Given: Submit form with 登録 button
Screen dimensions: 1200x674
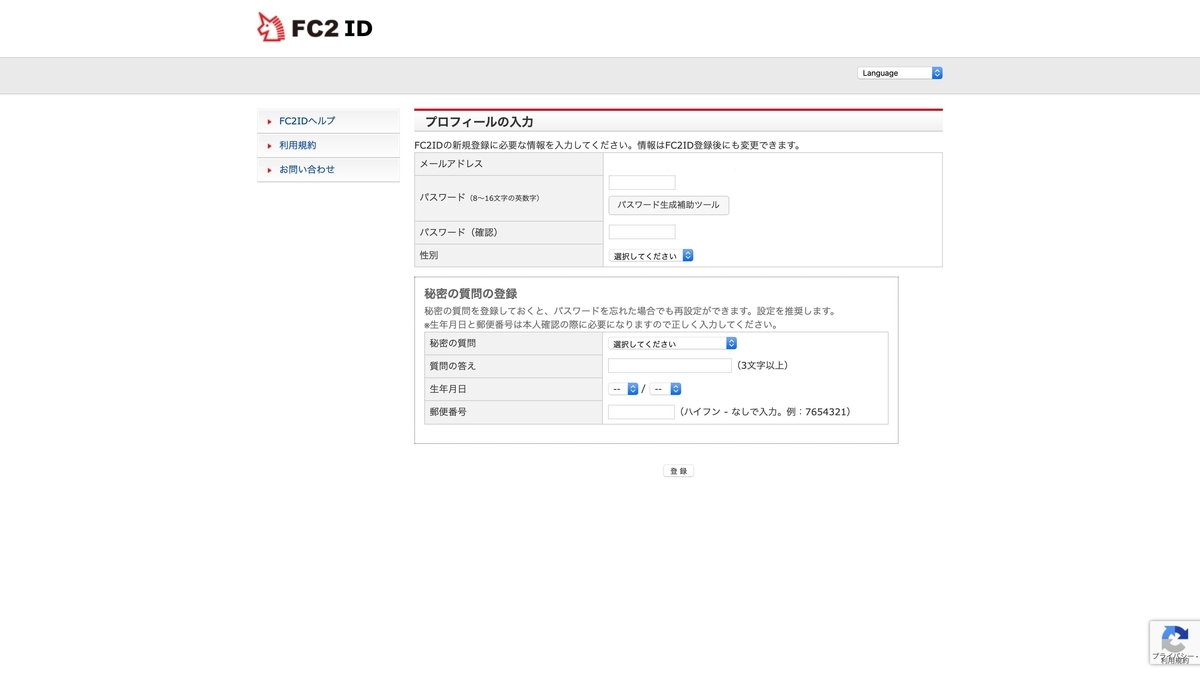Looking at the screenshot, I should pyautogui.click(x=678, y=471).
